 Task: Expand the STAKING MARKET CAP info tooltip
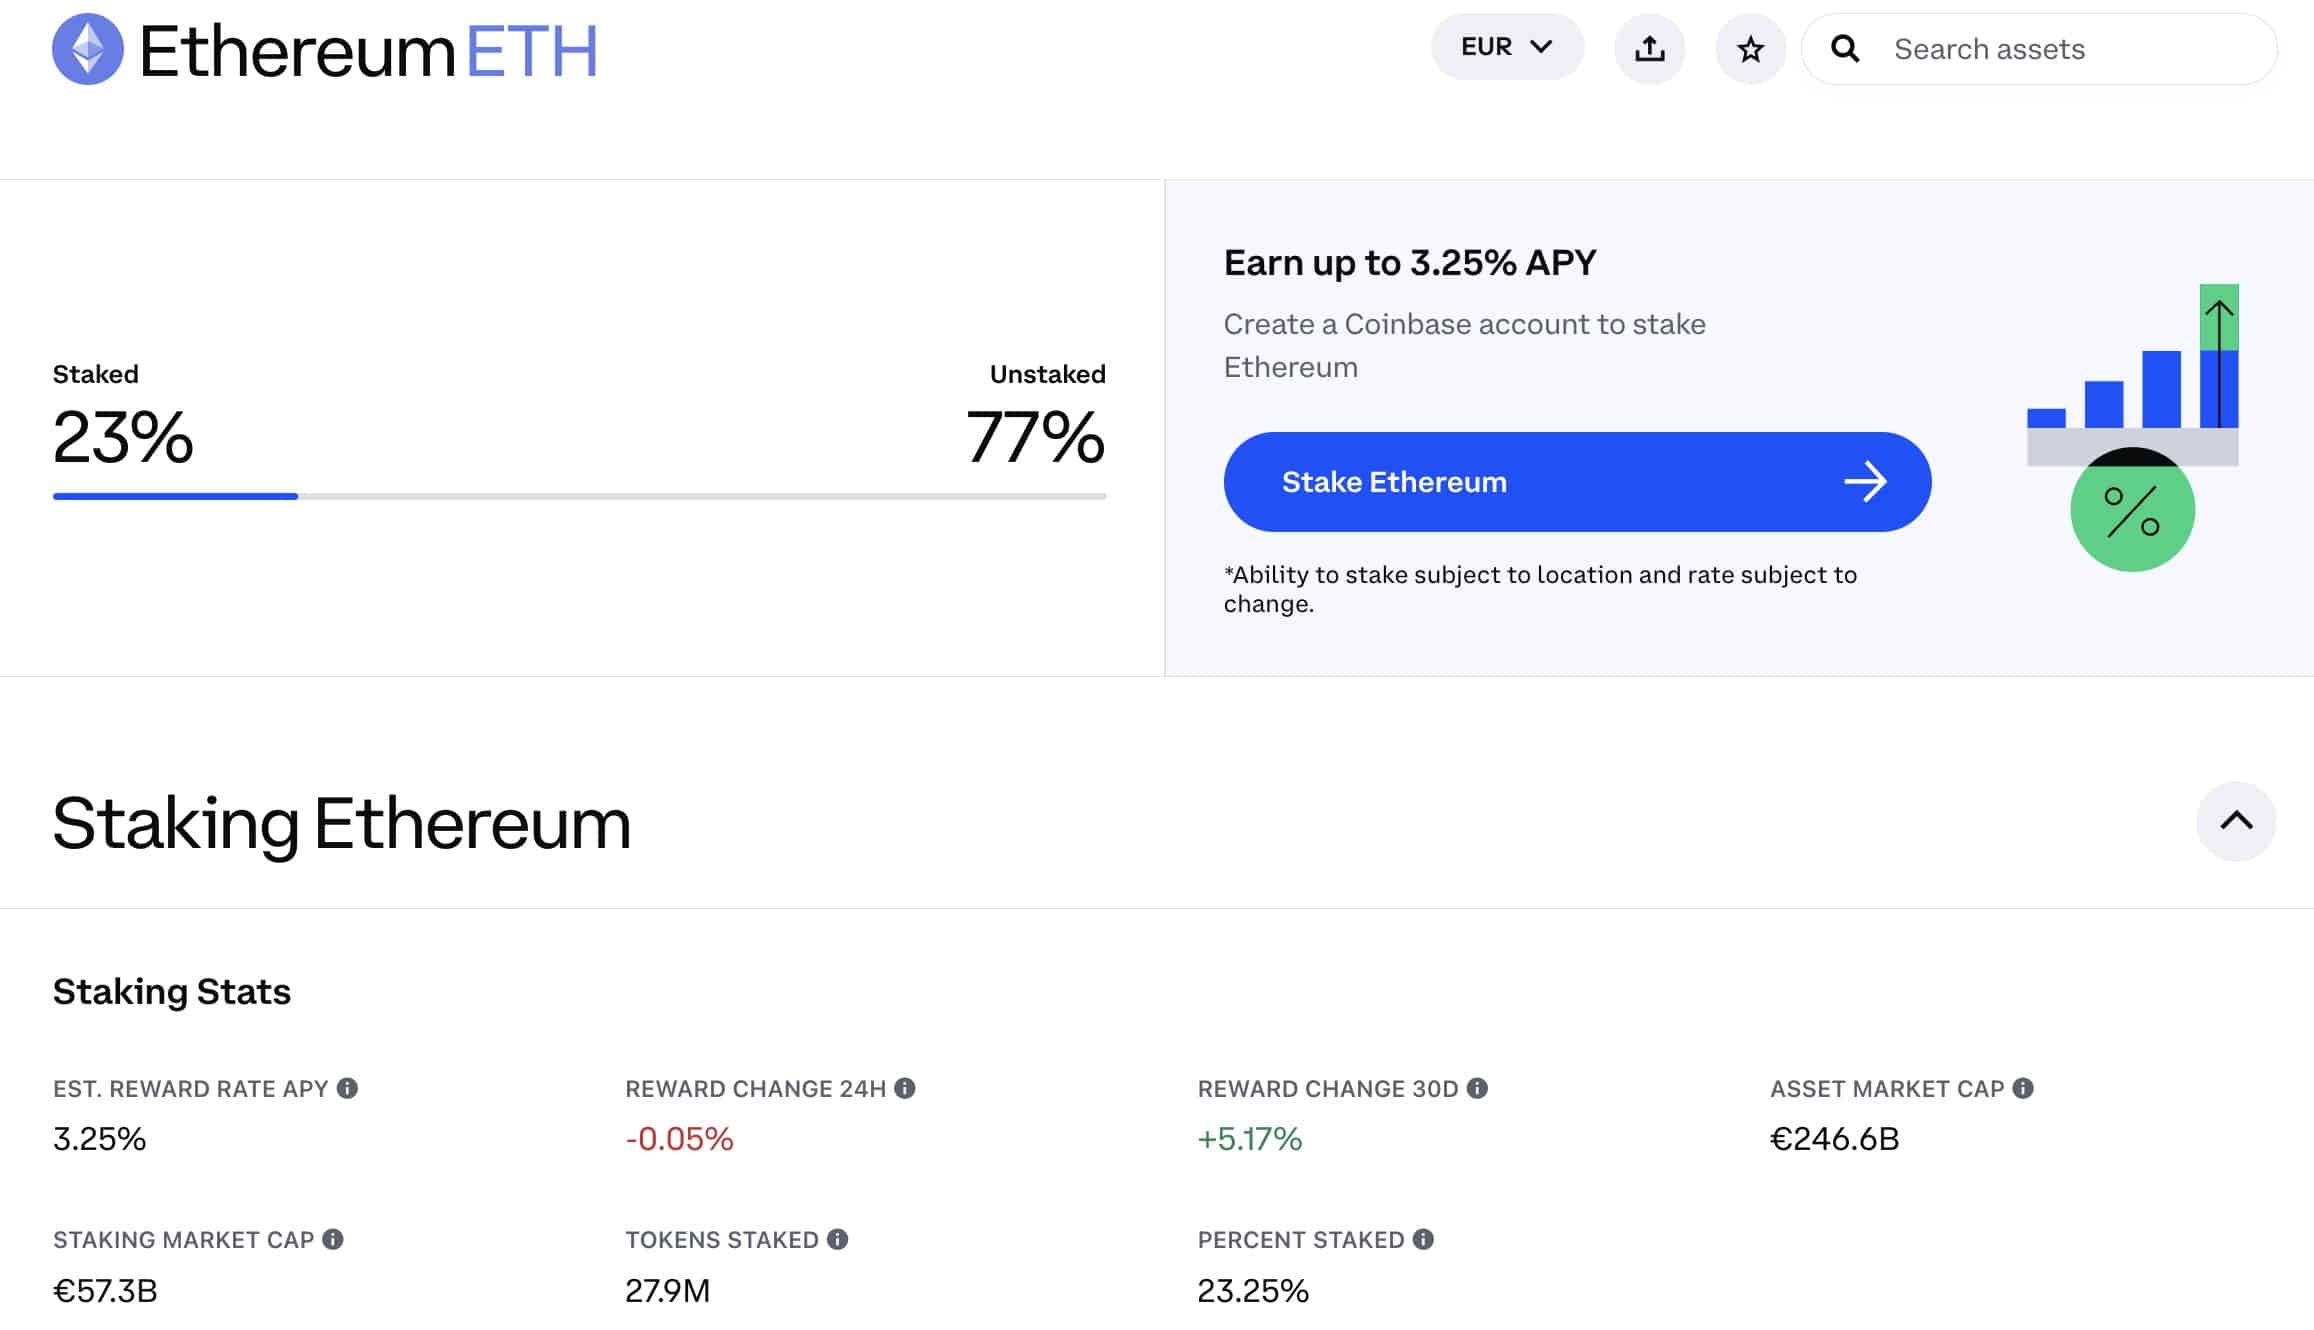[x=332, y=1239]
